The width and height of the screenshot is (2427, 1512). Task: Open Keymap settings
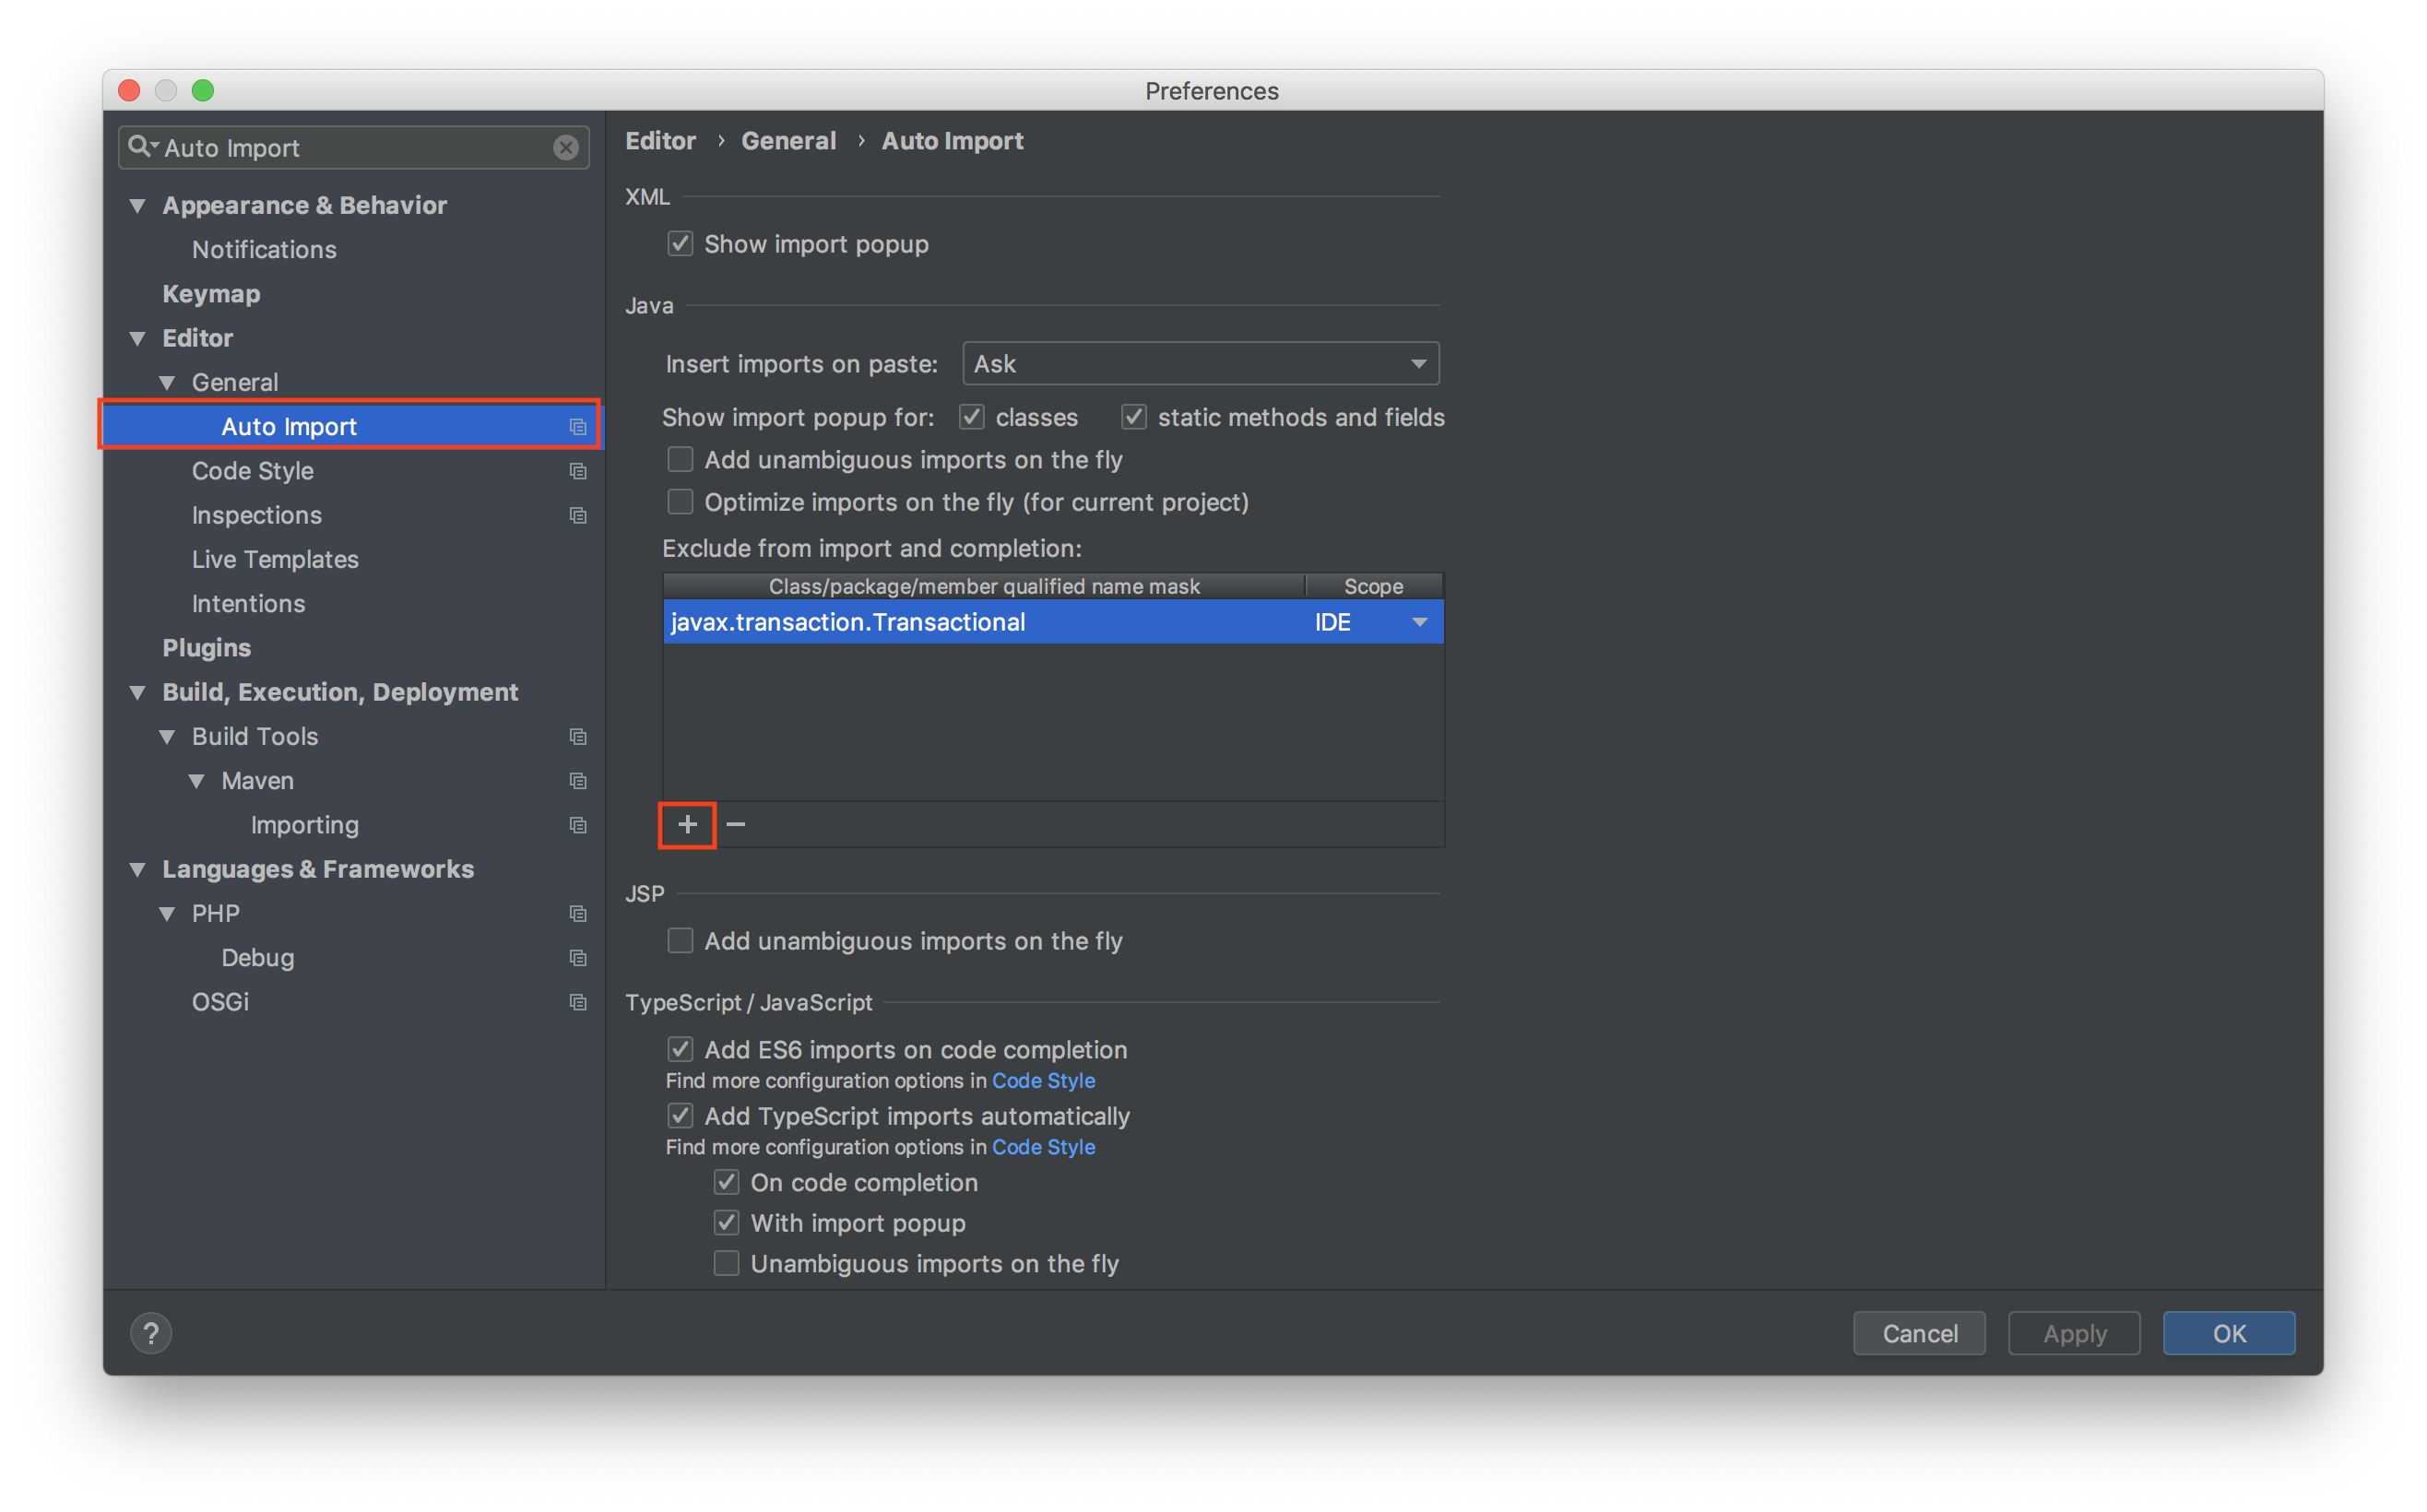coord(211,294)
